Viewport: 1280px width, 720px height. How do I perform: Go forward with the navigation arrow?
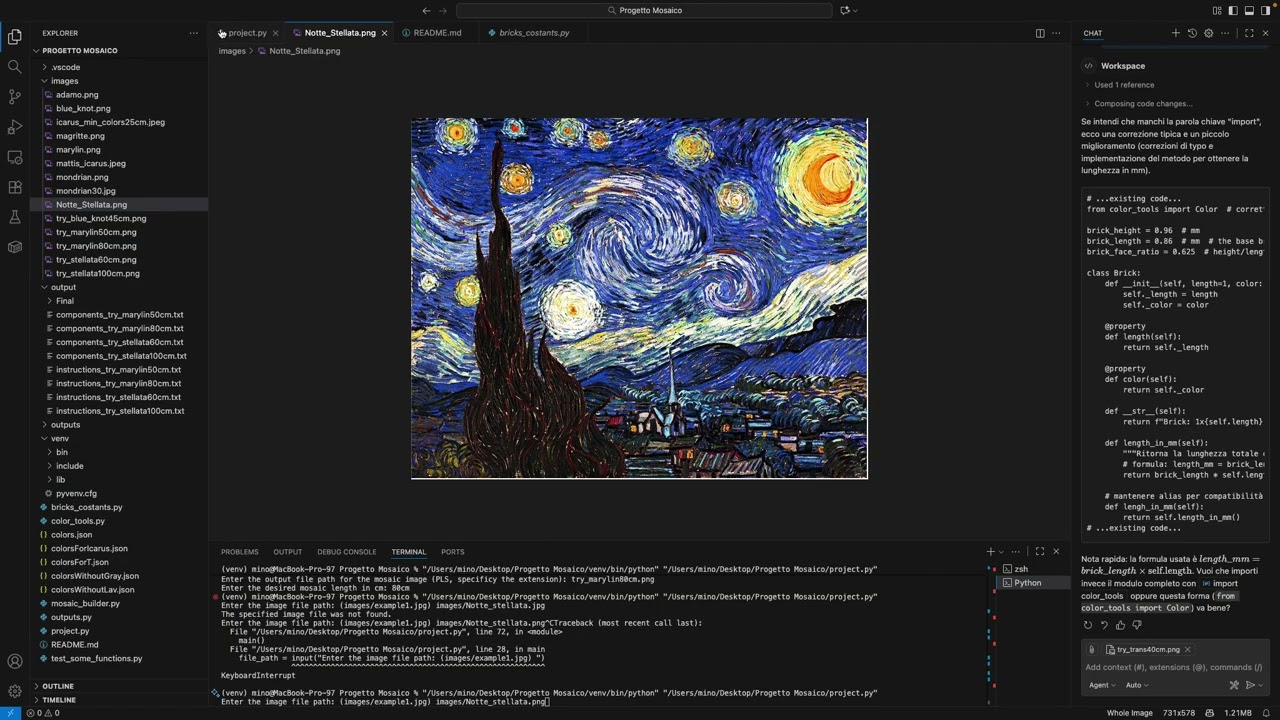(x=444, y=10)
